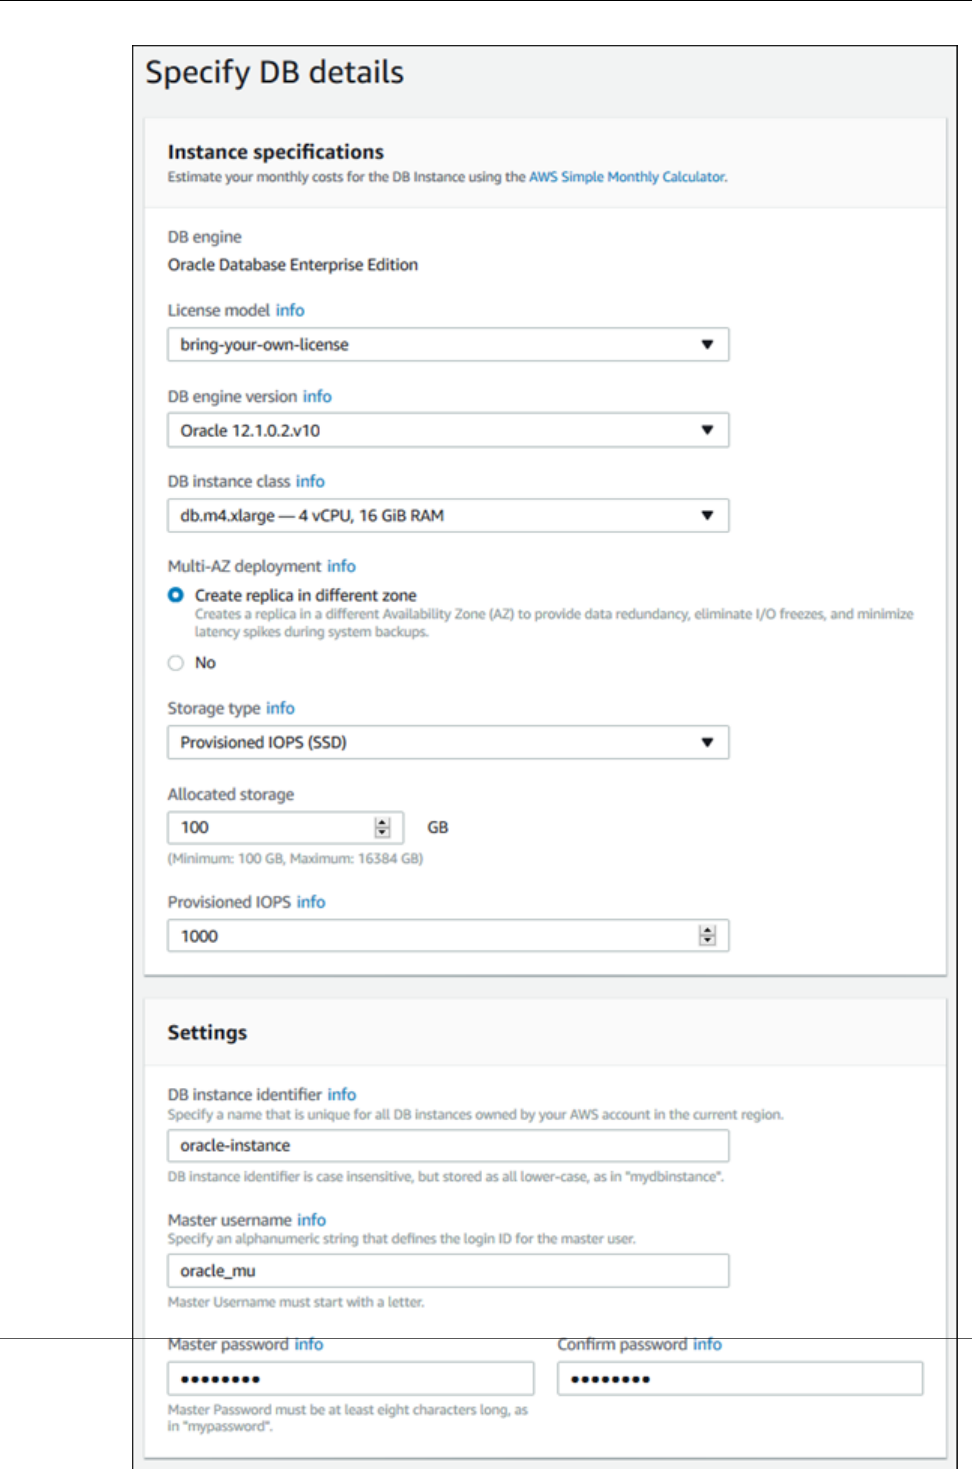Open the Master username info link
Screen dimensions: 972x1469
pyautogui.click(x=311, y=1220)
